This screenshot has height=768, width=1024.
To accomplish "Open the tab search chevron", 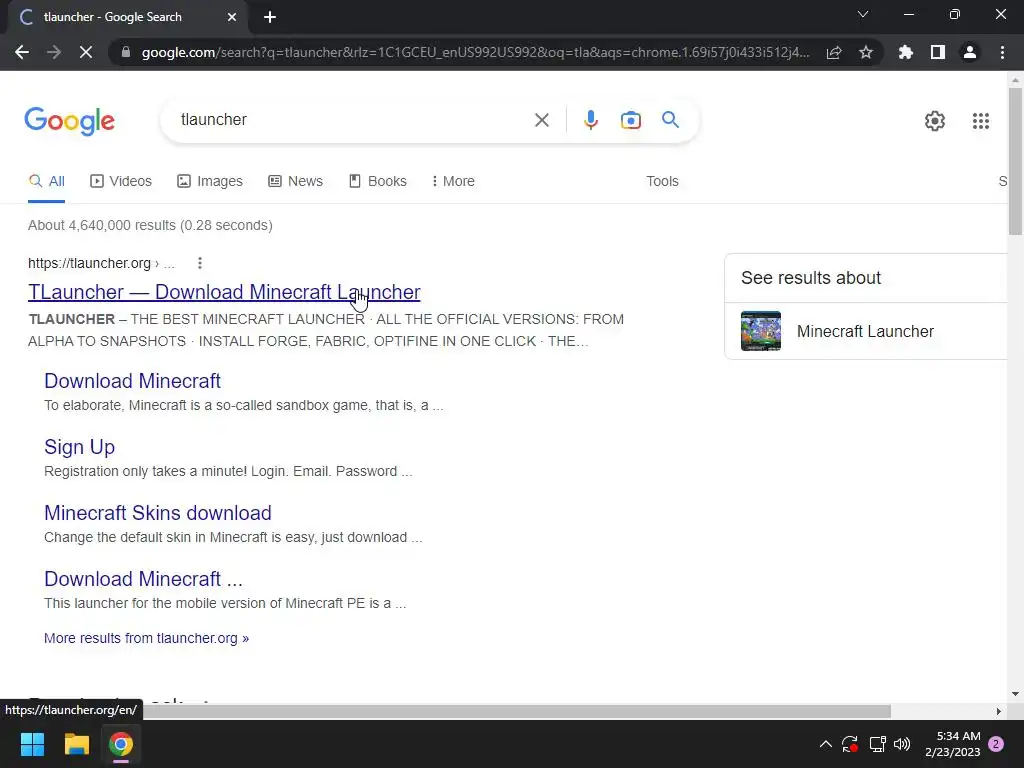I will point(863,14).
